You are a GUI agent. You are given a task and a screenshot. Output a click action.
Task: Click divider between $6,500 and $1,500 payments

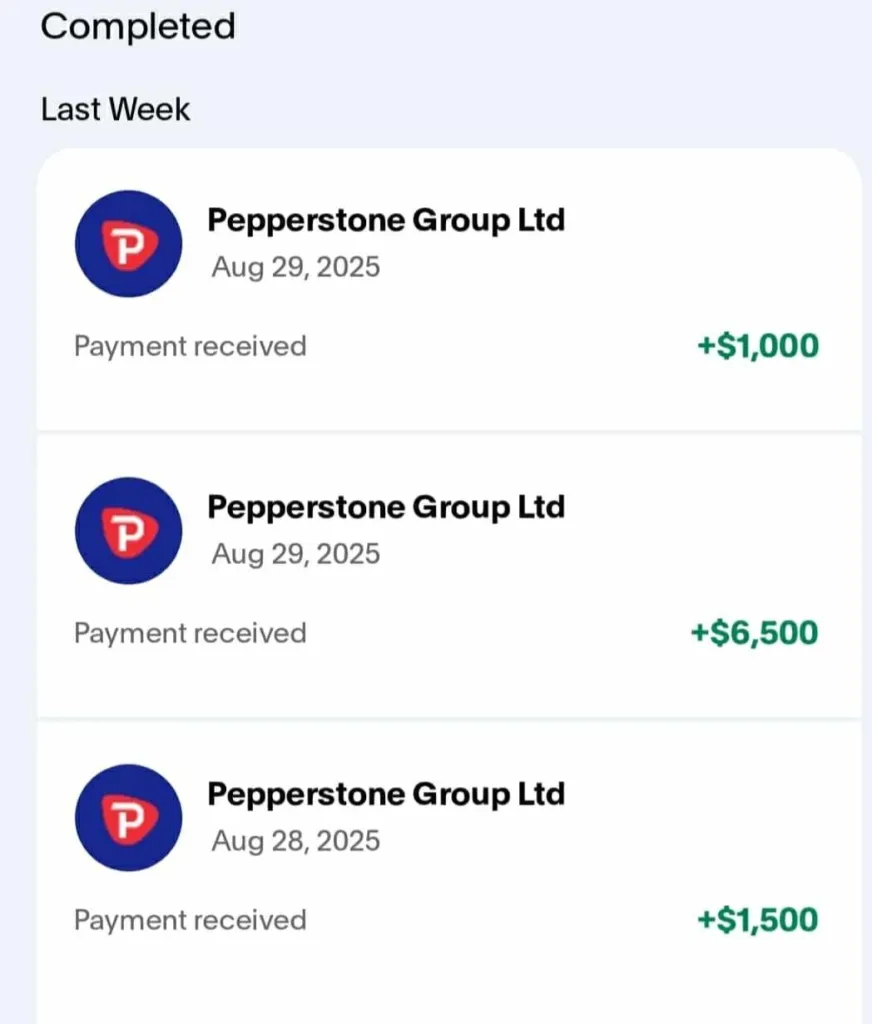pyautogui.click(x=449, y=719)
